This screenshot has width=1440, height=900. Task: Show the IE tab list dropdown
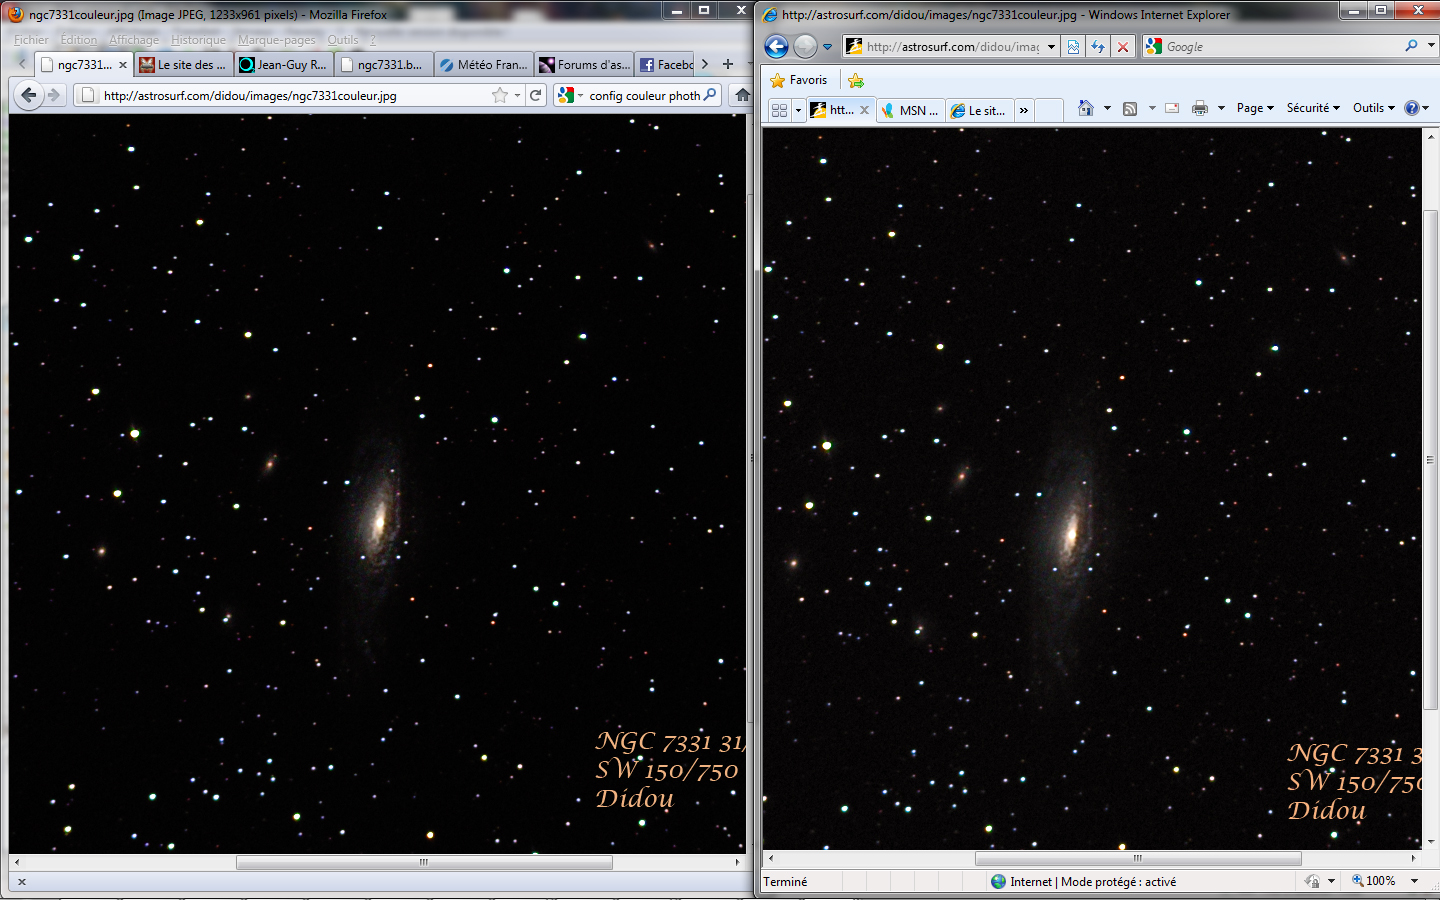click(798, 110)
